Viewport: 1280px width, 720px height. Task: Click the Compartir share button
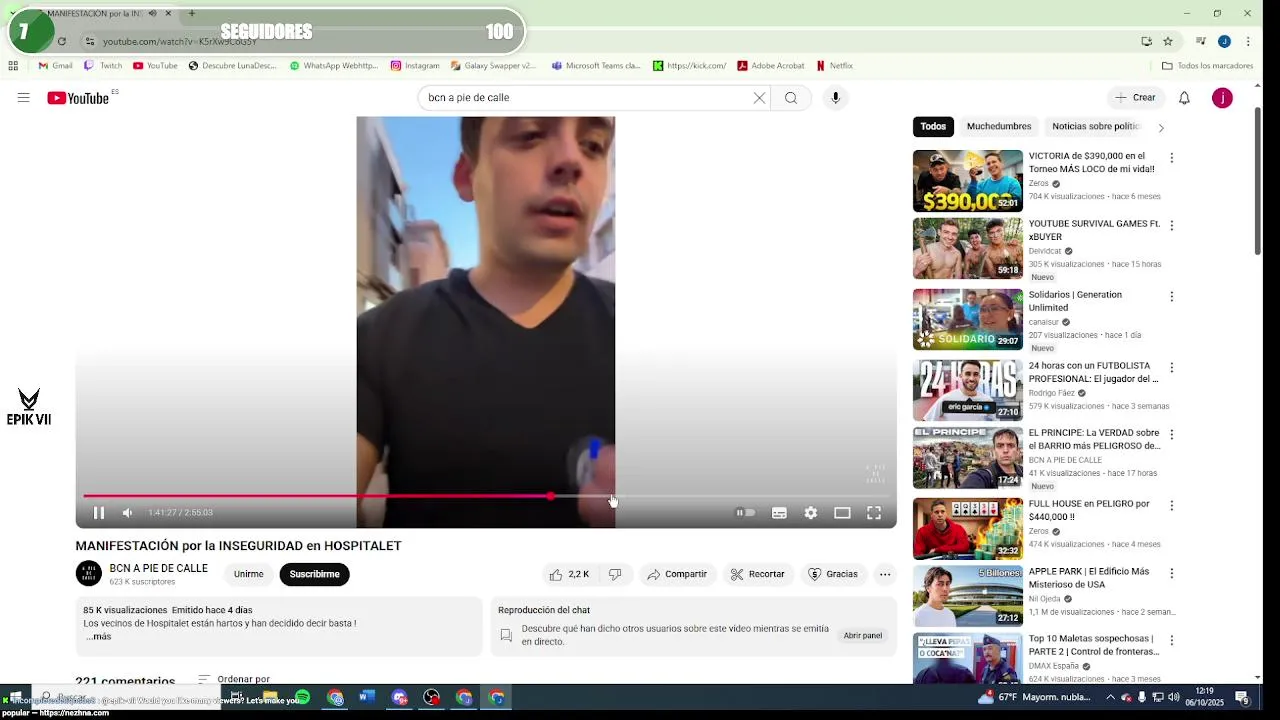tap(677, 574)
